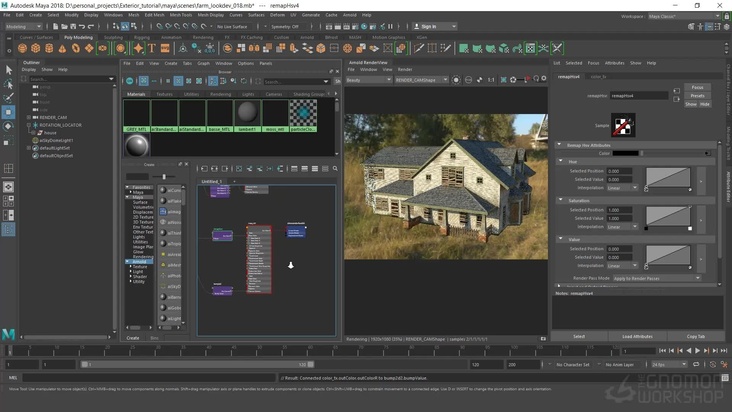
Task: Click the Arnold RenderView refresh render icon
Action: tap(536, 80)
